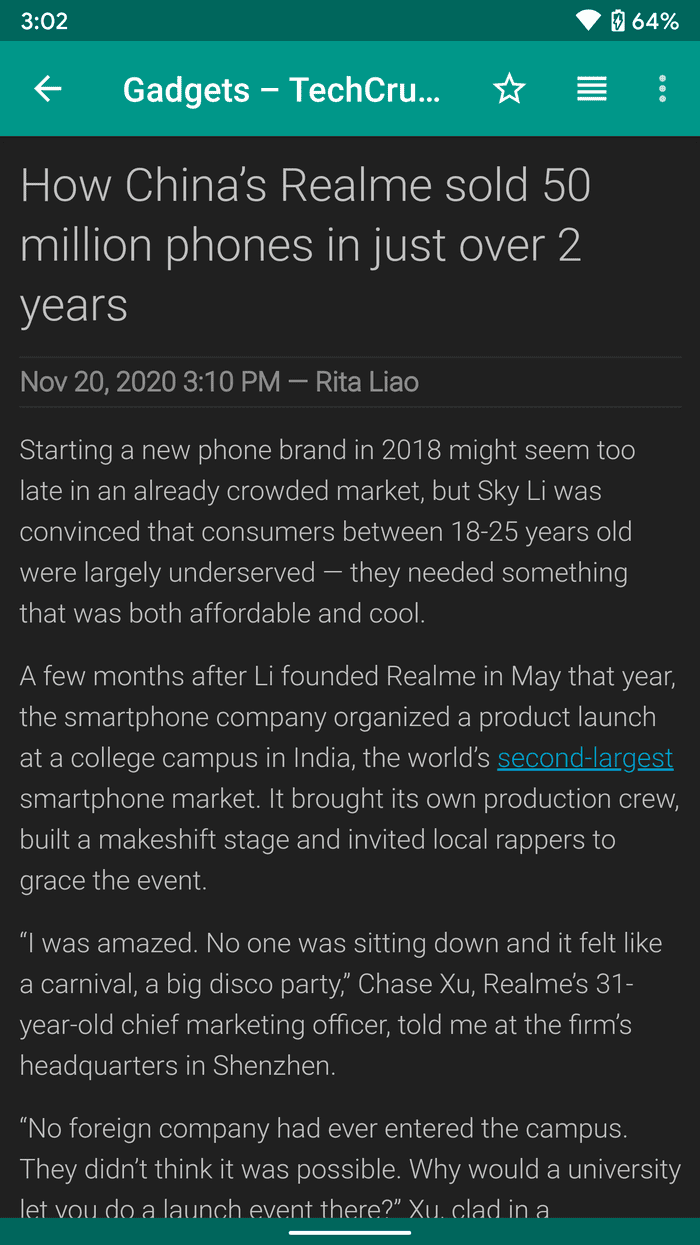Tap the 64% battery percentage
This screenshot has width=700, height=1245.
pyautogui.click(x=656, y=21)
